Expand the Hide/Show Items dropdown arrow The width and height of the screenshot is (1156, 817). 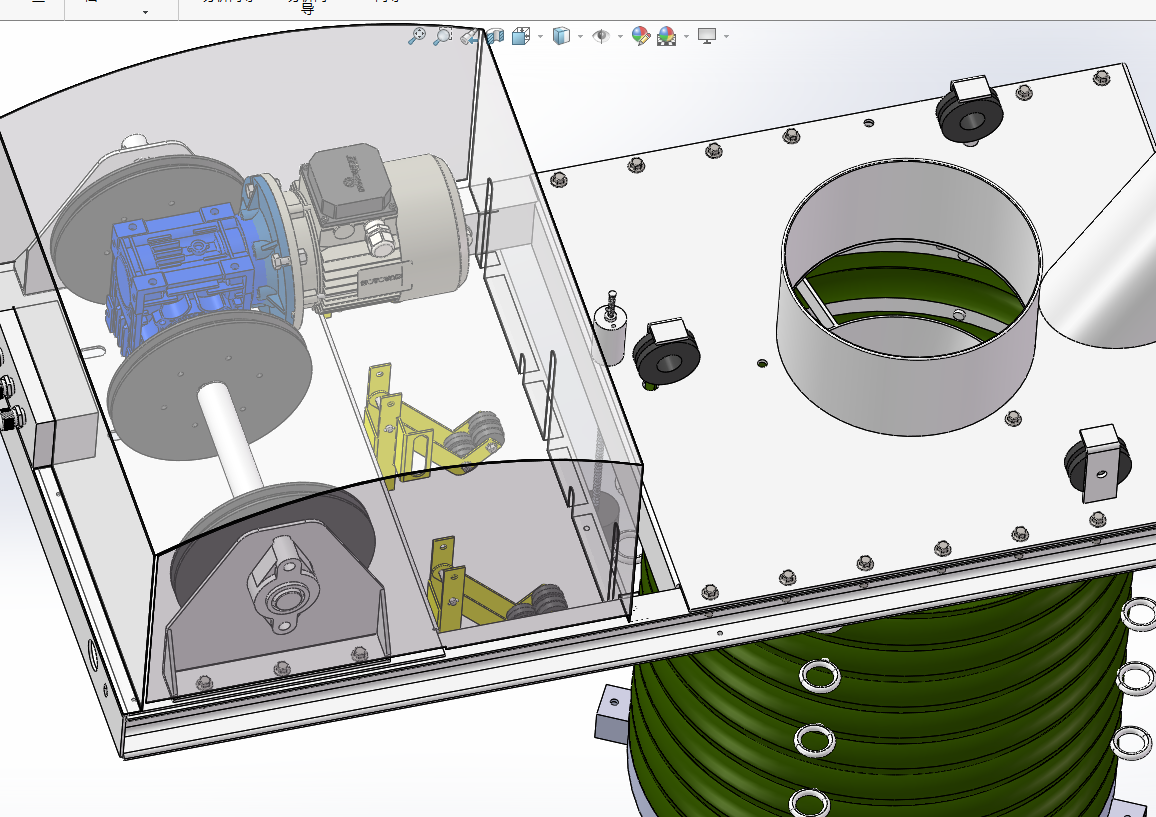pyautogui.click(x=620, y=36)
